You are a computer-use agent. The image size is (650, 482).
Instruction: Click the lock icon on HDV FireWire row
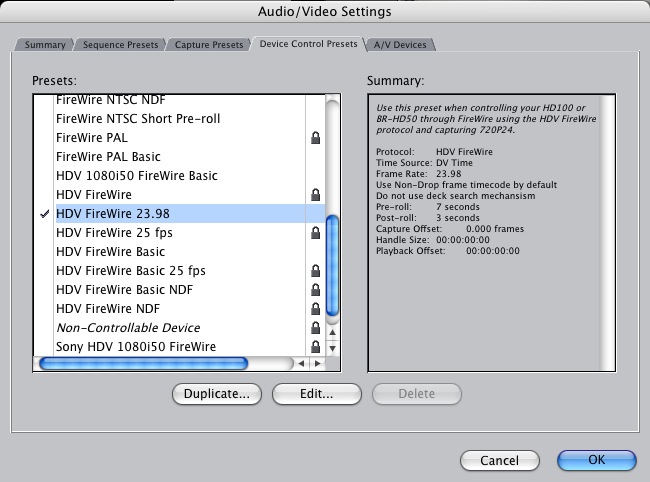[x=316, y=195]
